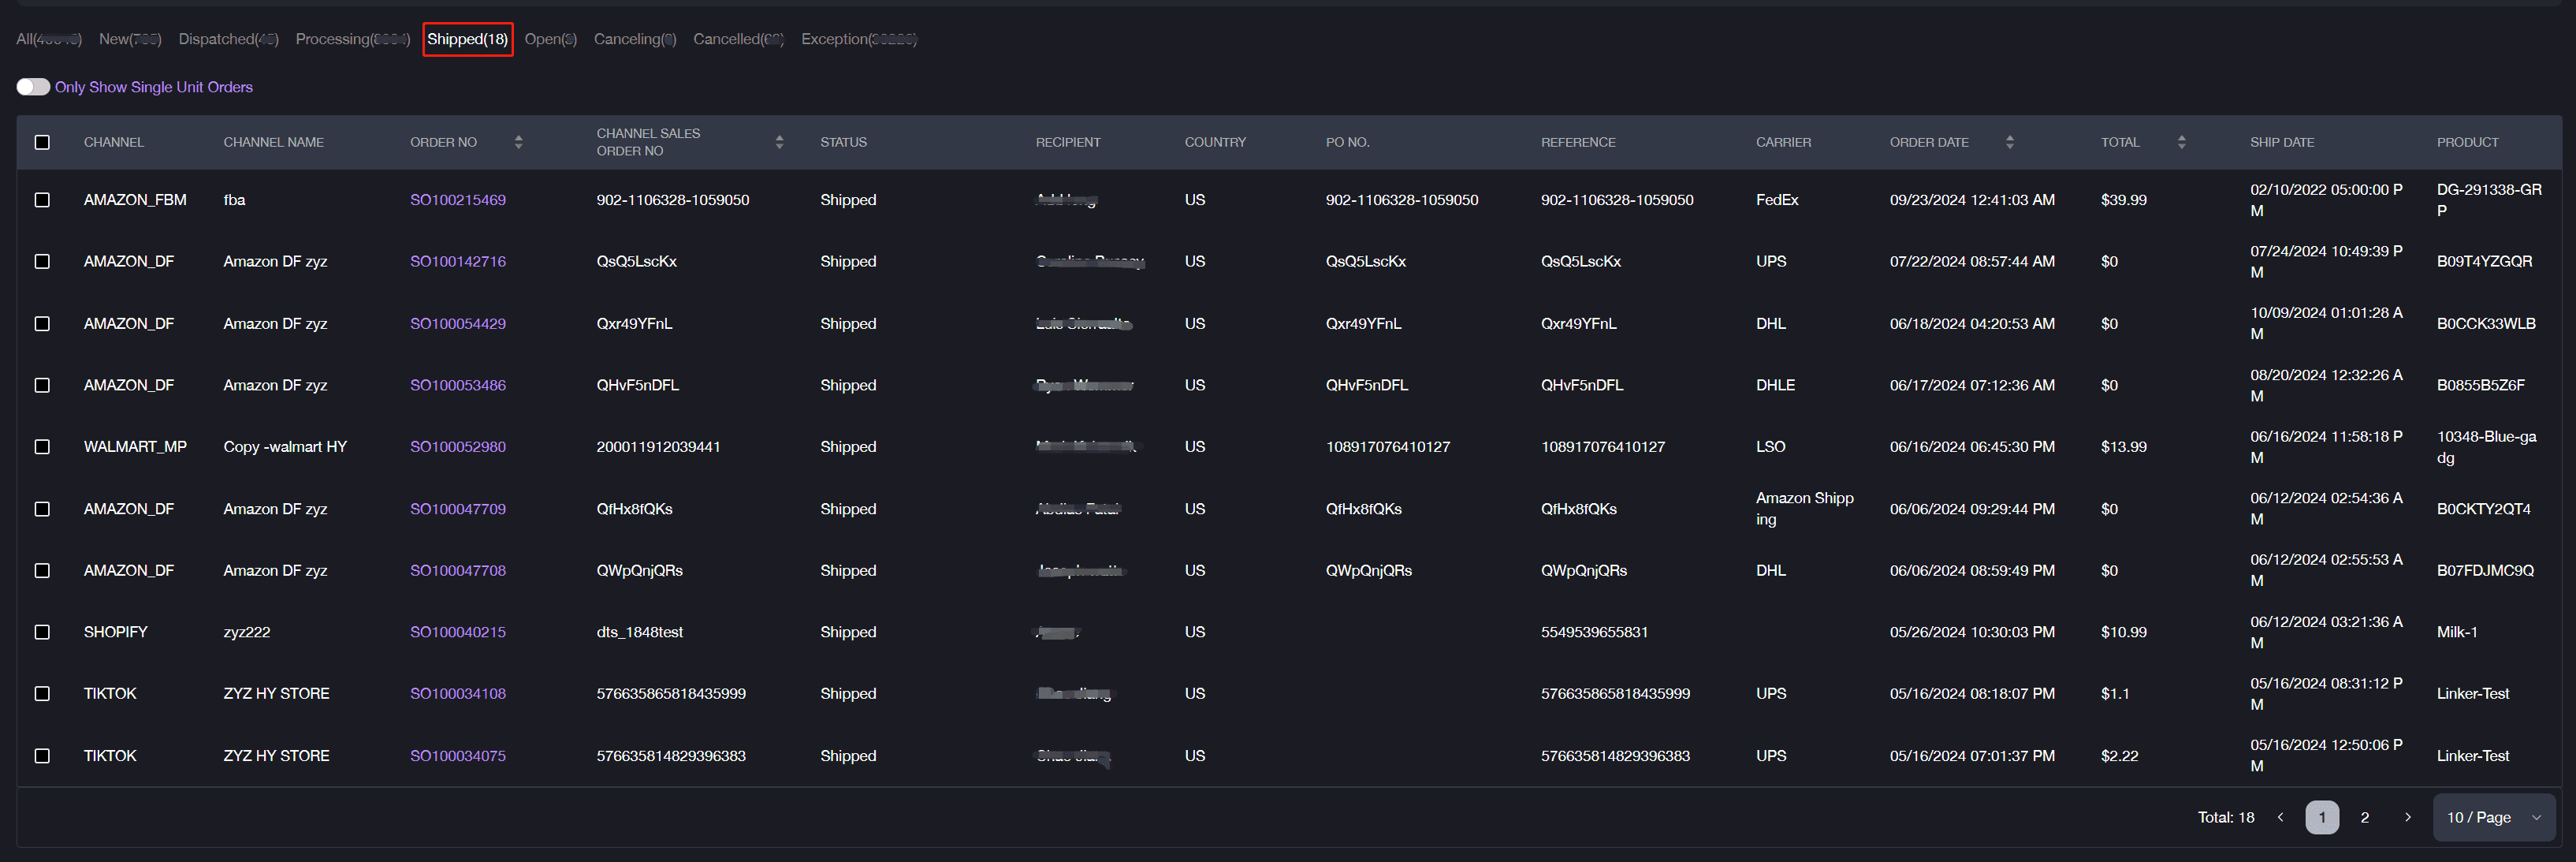Image resolution: width=2576 pixels, height=862 pixels.
Task: Go to page 2 of results
Action: 2364,817
